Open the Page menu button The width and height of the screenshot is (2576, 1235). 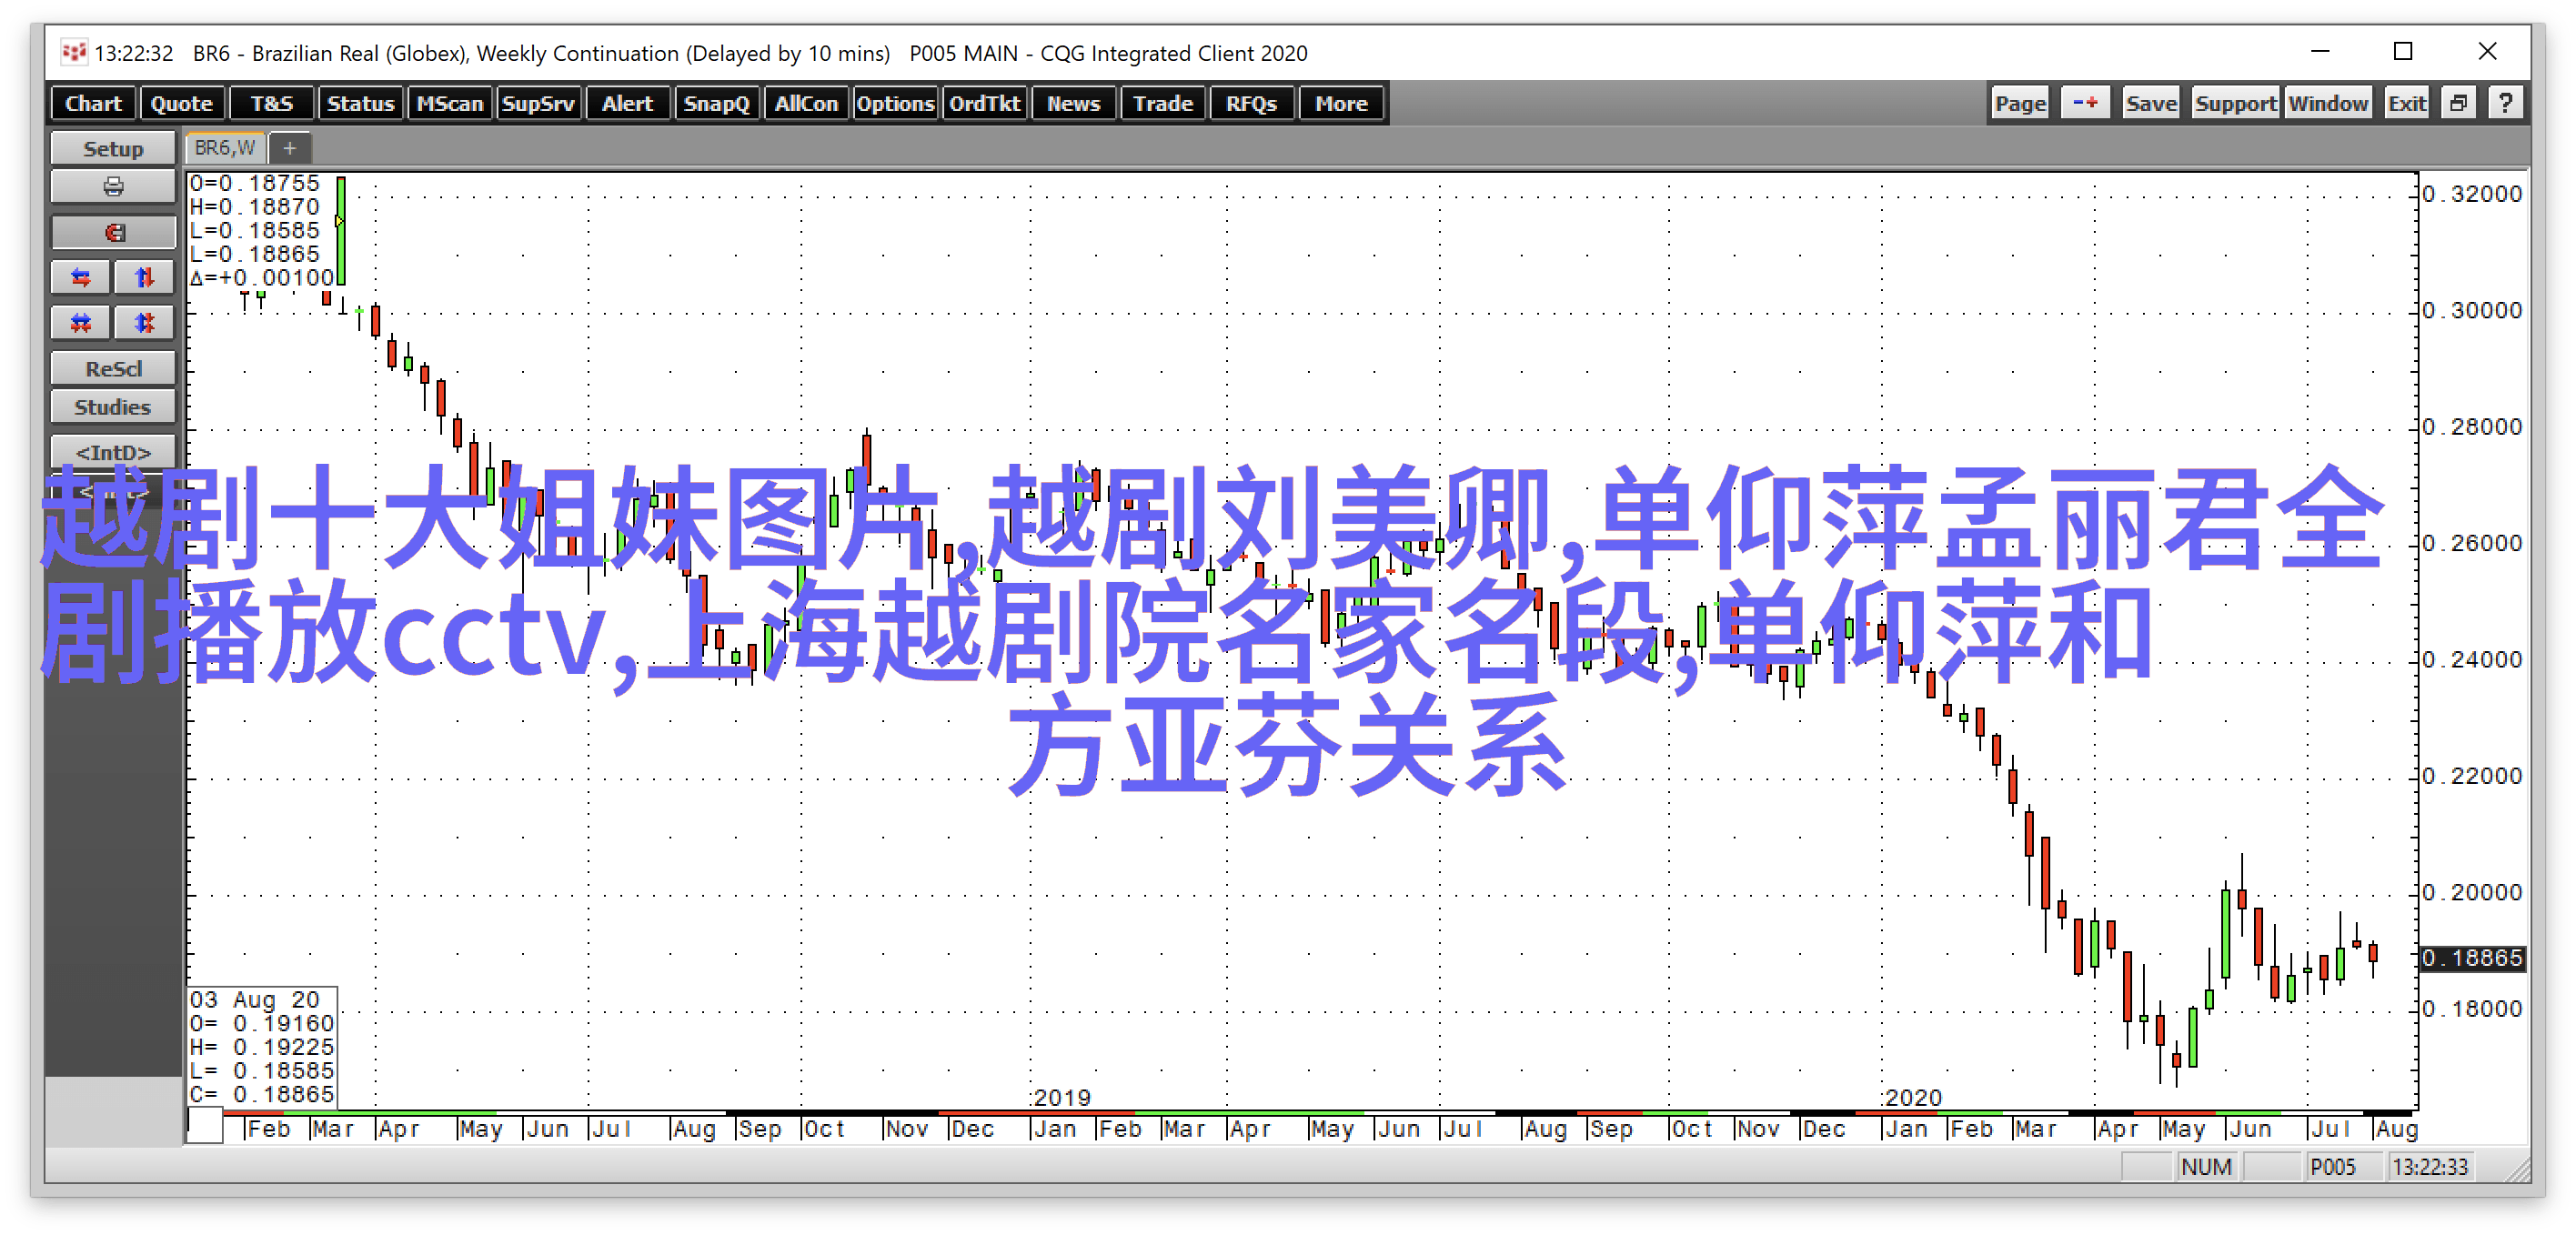click(x=2019, y=103)
